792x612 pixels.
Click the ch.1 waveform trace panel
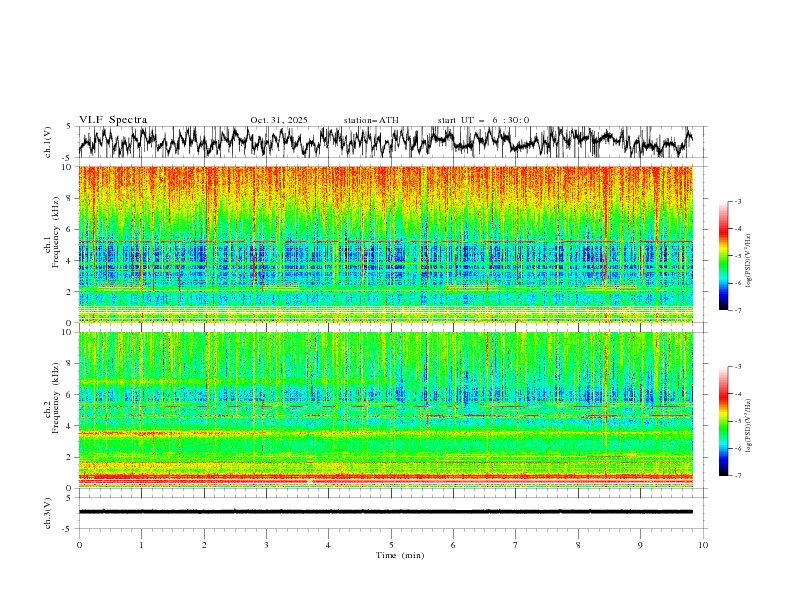point(391,142)
